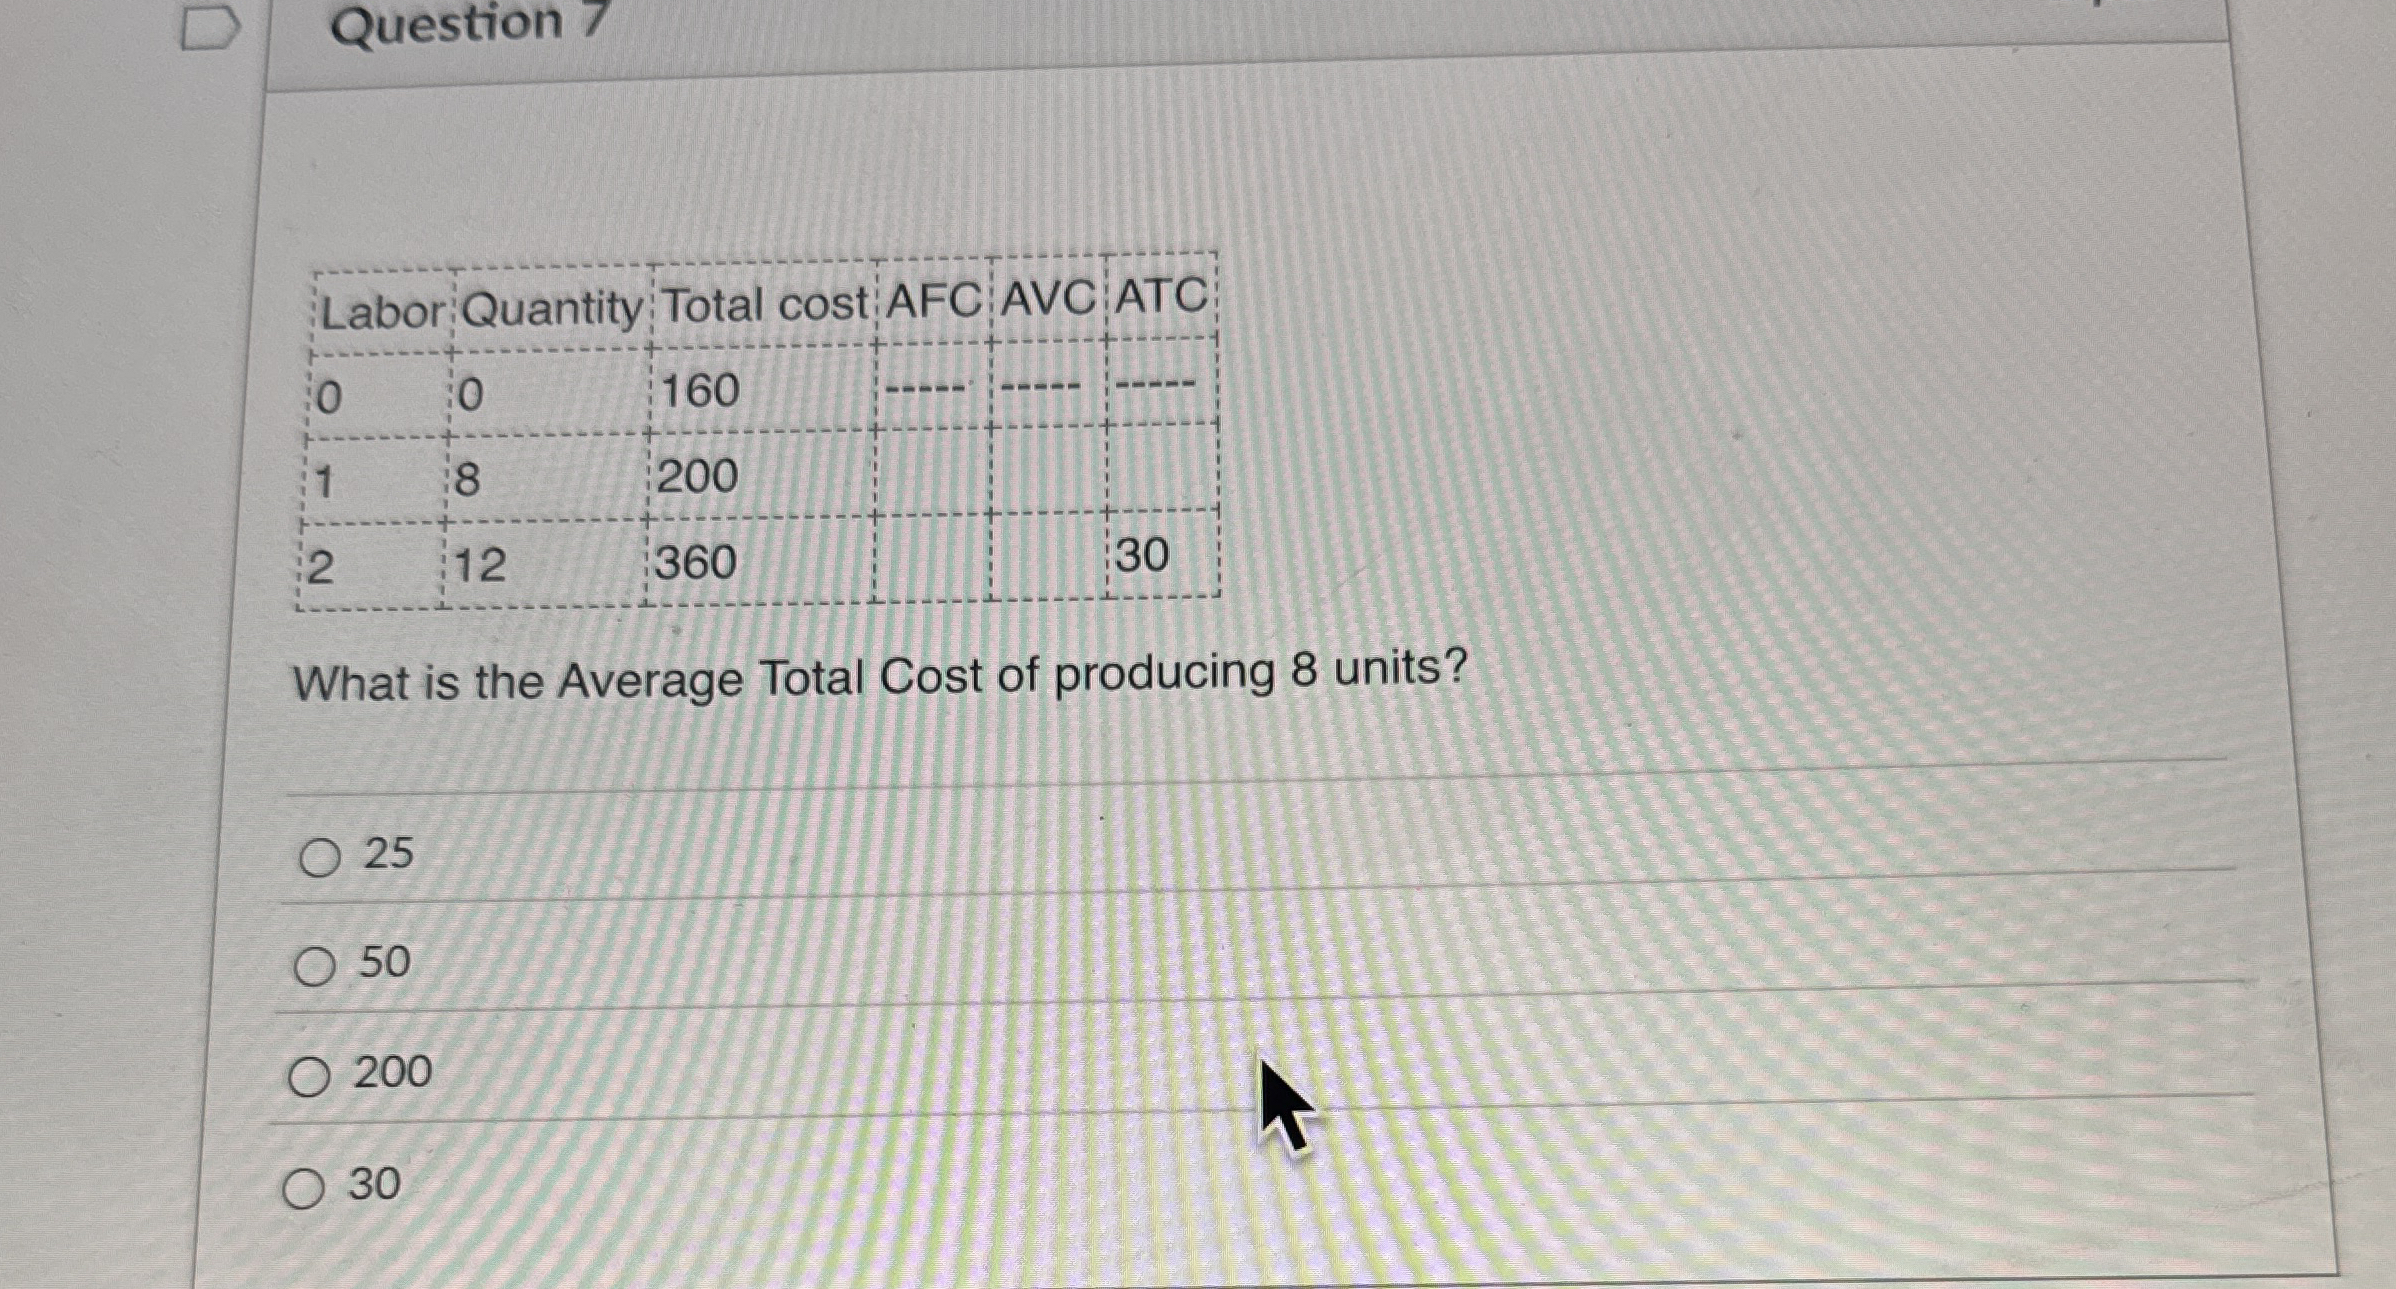Click the 160 total cost cell
Screen dimensions: 2396x1289
pos(700,390)
